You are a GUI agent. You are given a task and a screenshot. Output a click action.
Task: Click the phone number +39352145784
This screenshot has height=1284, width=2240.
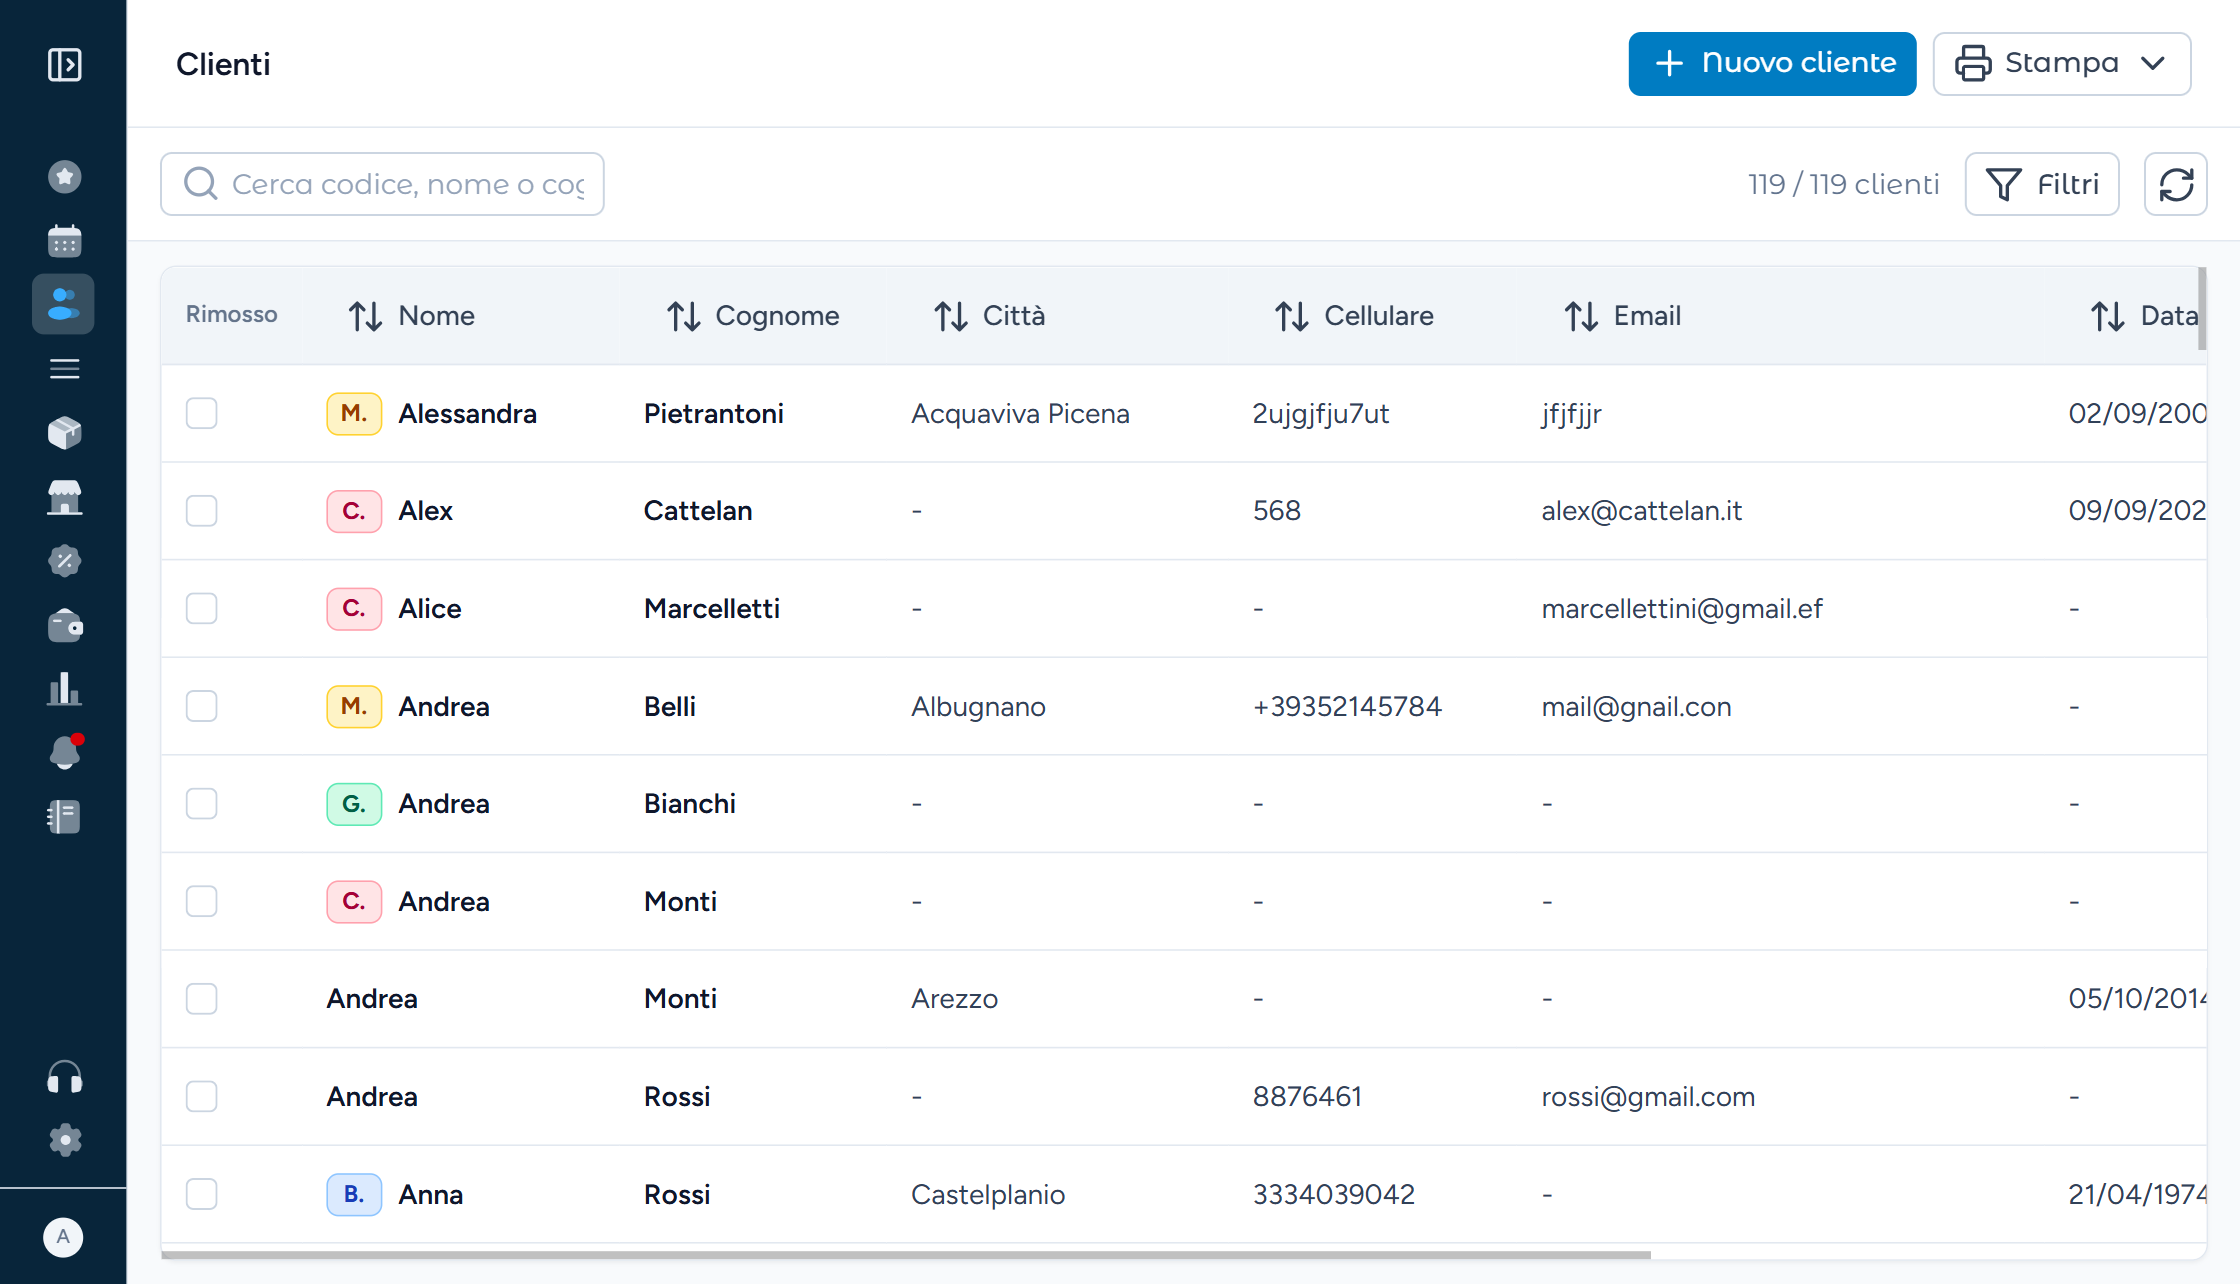point(1347,707)
